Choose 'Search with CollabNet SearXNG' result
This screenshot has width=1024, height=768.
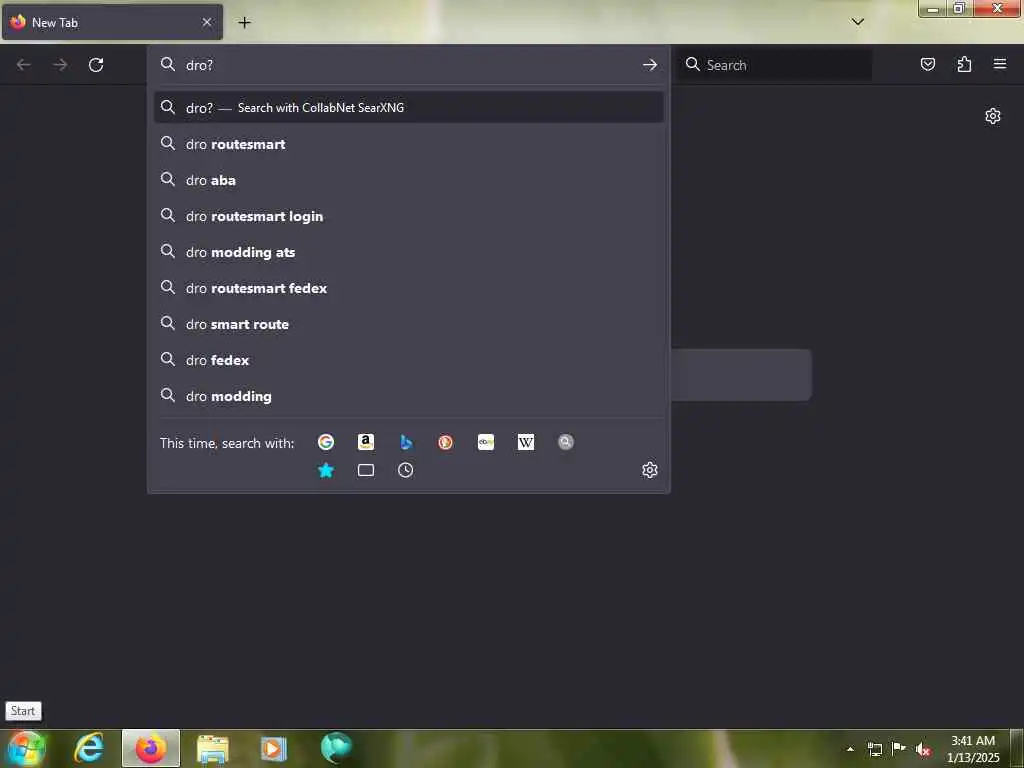click(x=409, y=108)
